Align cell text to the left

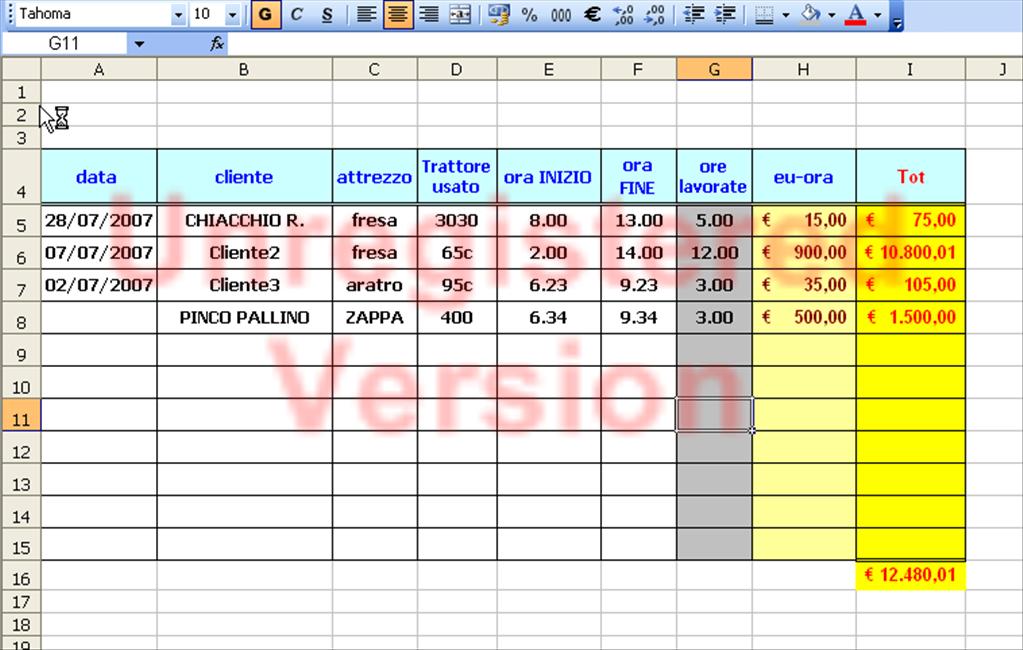(x=367, y=15)
